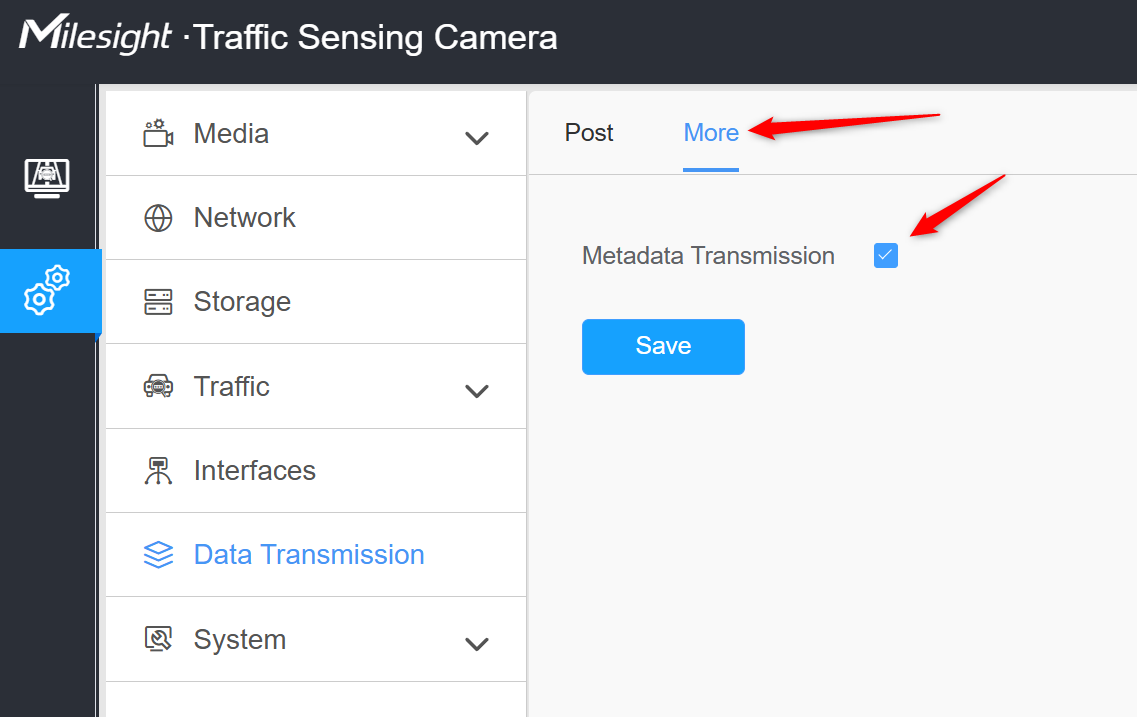Screen dimensions: 1137x717
Task: Expand the System menu chevron
Action: [476, 644]
